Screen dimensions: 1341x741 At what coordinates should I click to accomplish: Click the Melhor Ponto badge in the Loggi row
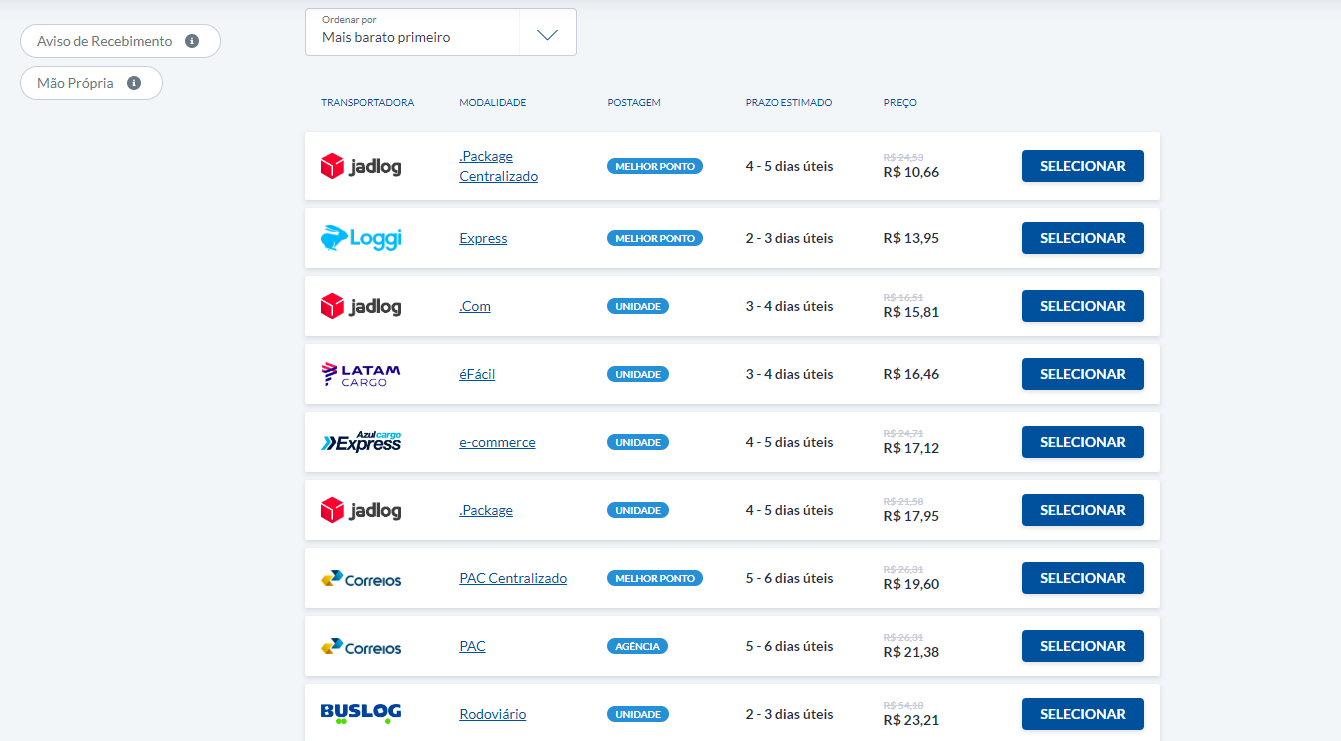point(654,238)
